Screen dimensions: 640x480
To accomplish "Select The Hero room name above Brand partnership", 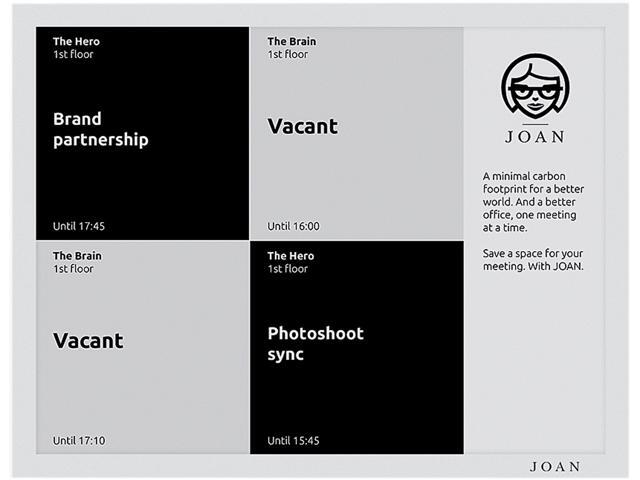I will 76,42.
